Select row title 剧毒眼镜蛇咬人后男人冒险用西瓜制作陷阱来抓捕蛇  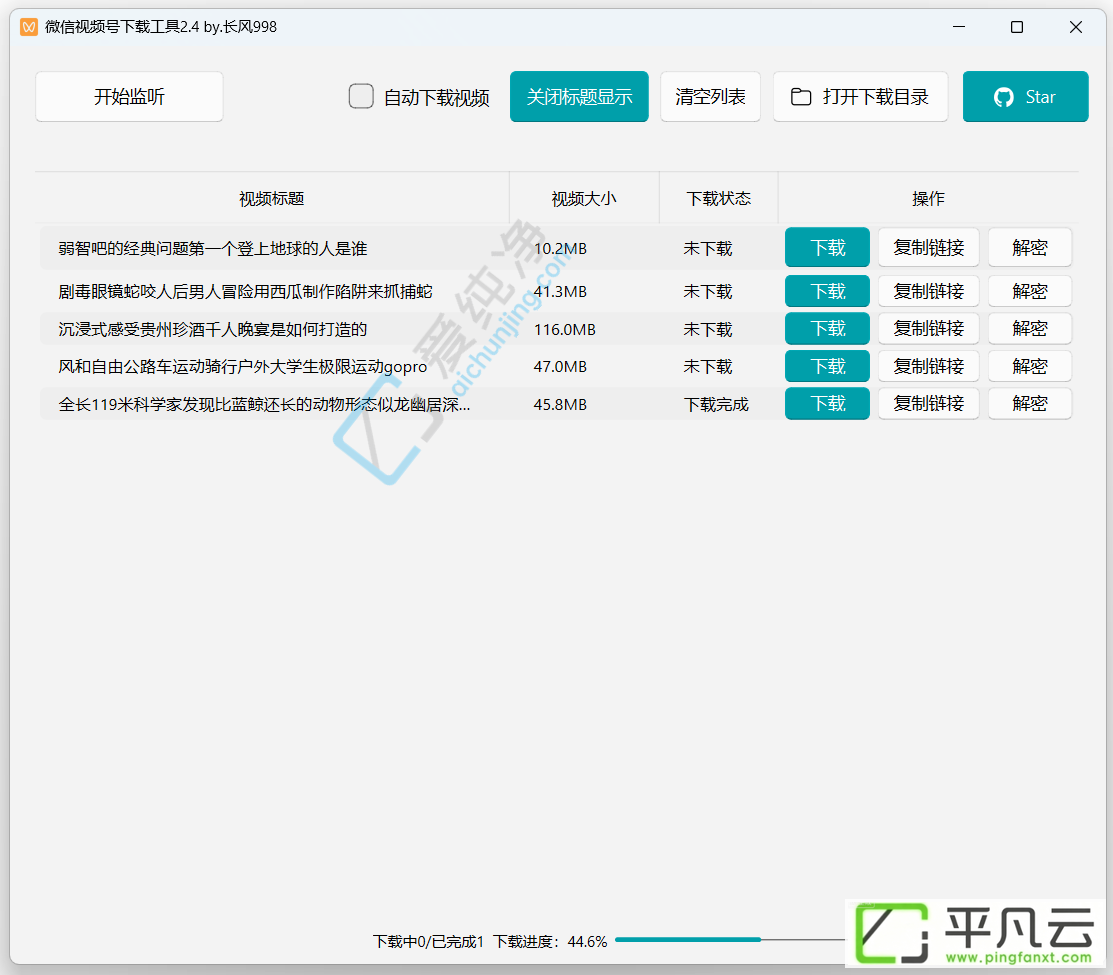pos(246,292)
